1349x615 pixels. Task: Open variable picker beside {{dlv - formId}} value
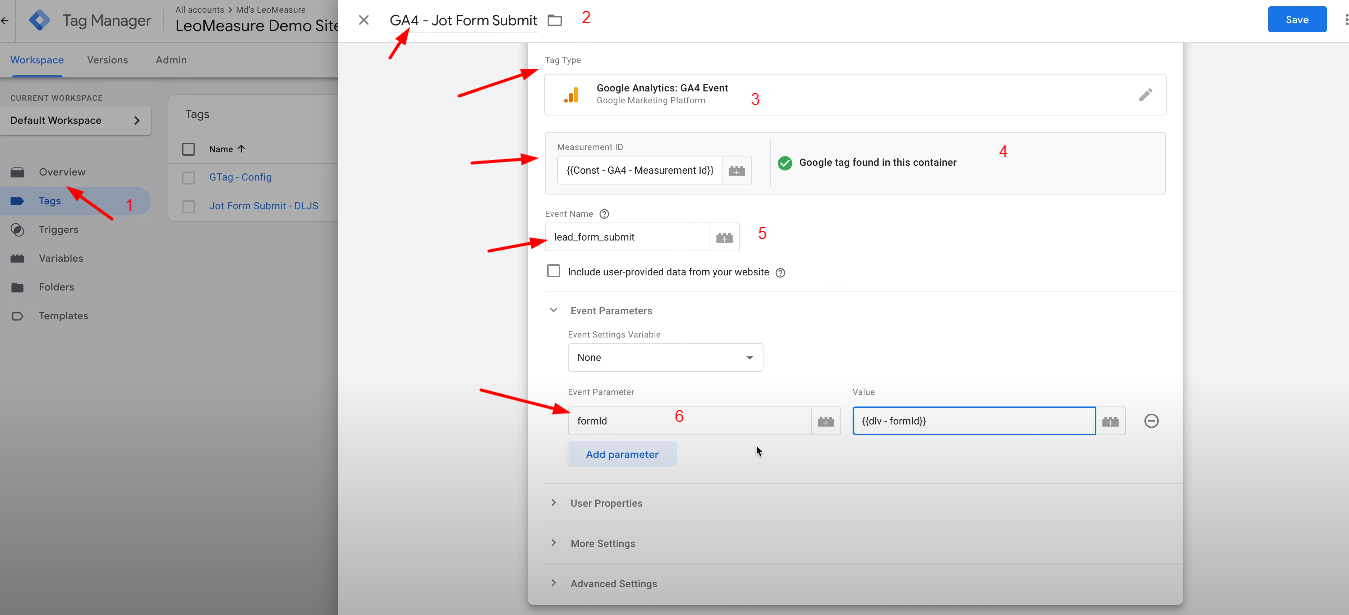pos(1110,420)
